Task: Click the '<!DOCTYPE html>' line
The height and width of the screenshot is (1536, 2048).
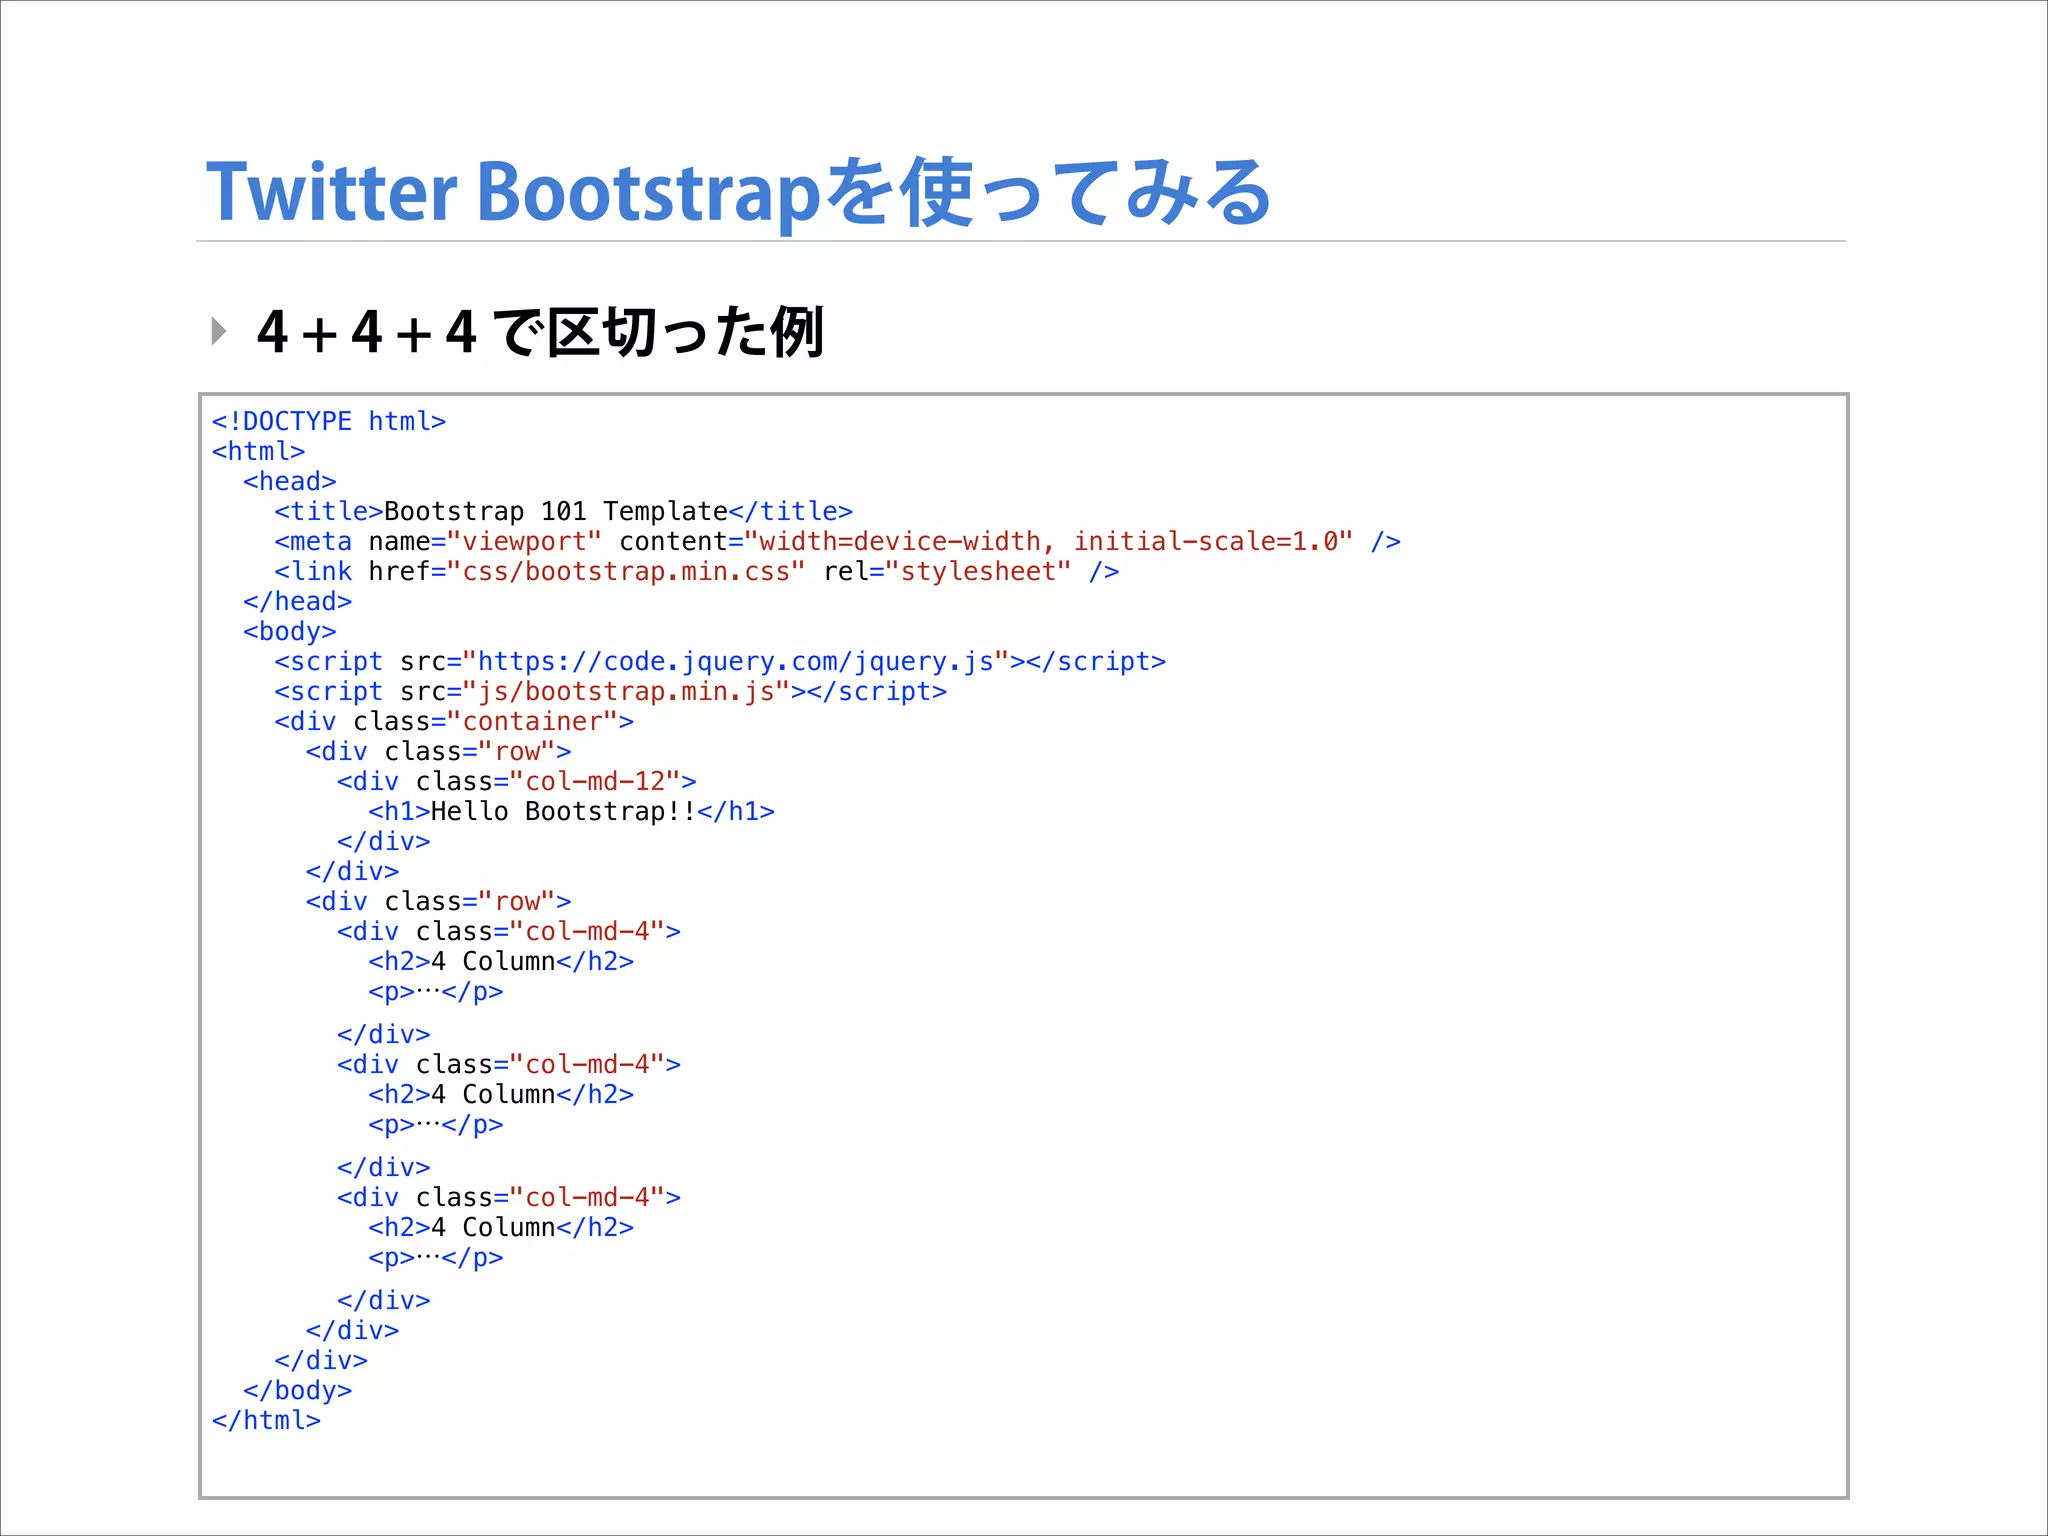Action: (329, 422)
